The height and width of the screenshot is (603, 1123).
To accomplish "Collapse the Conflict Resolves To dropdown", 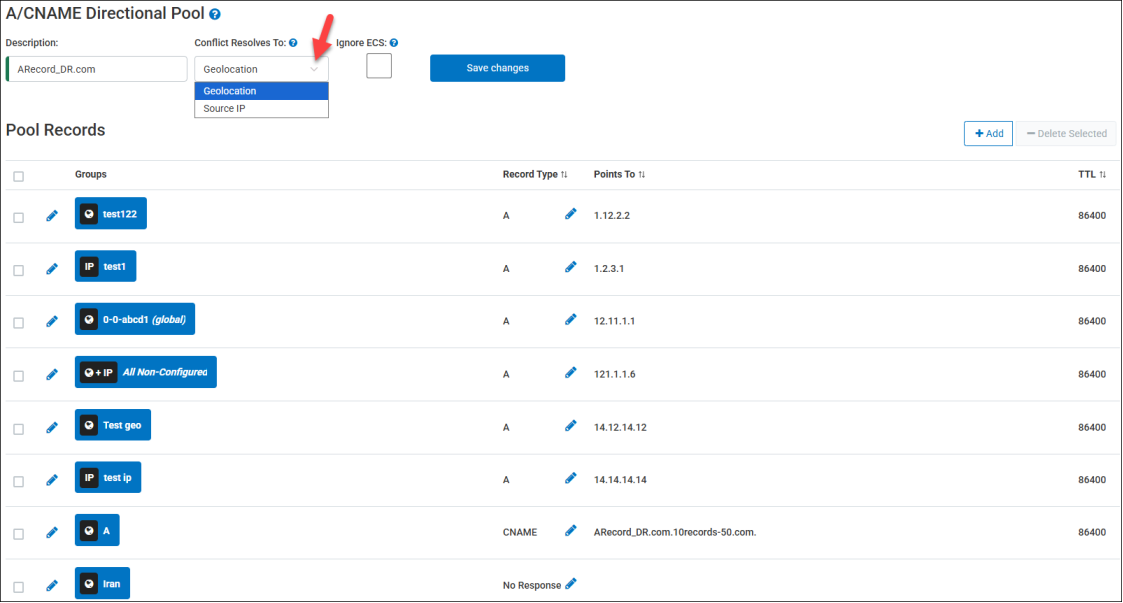I will click(x=314, y=69).
